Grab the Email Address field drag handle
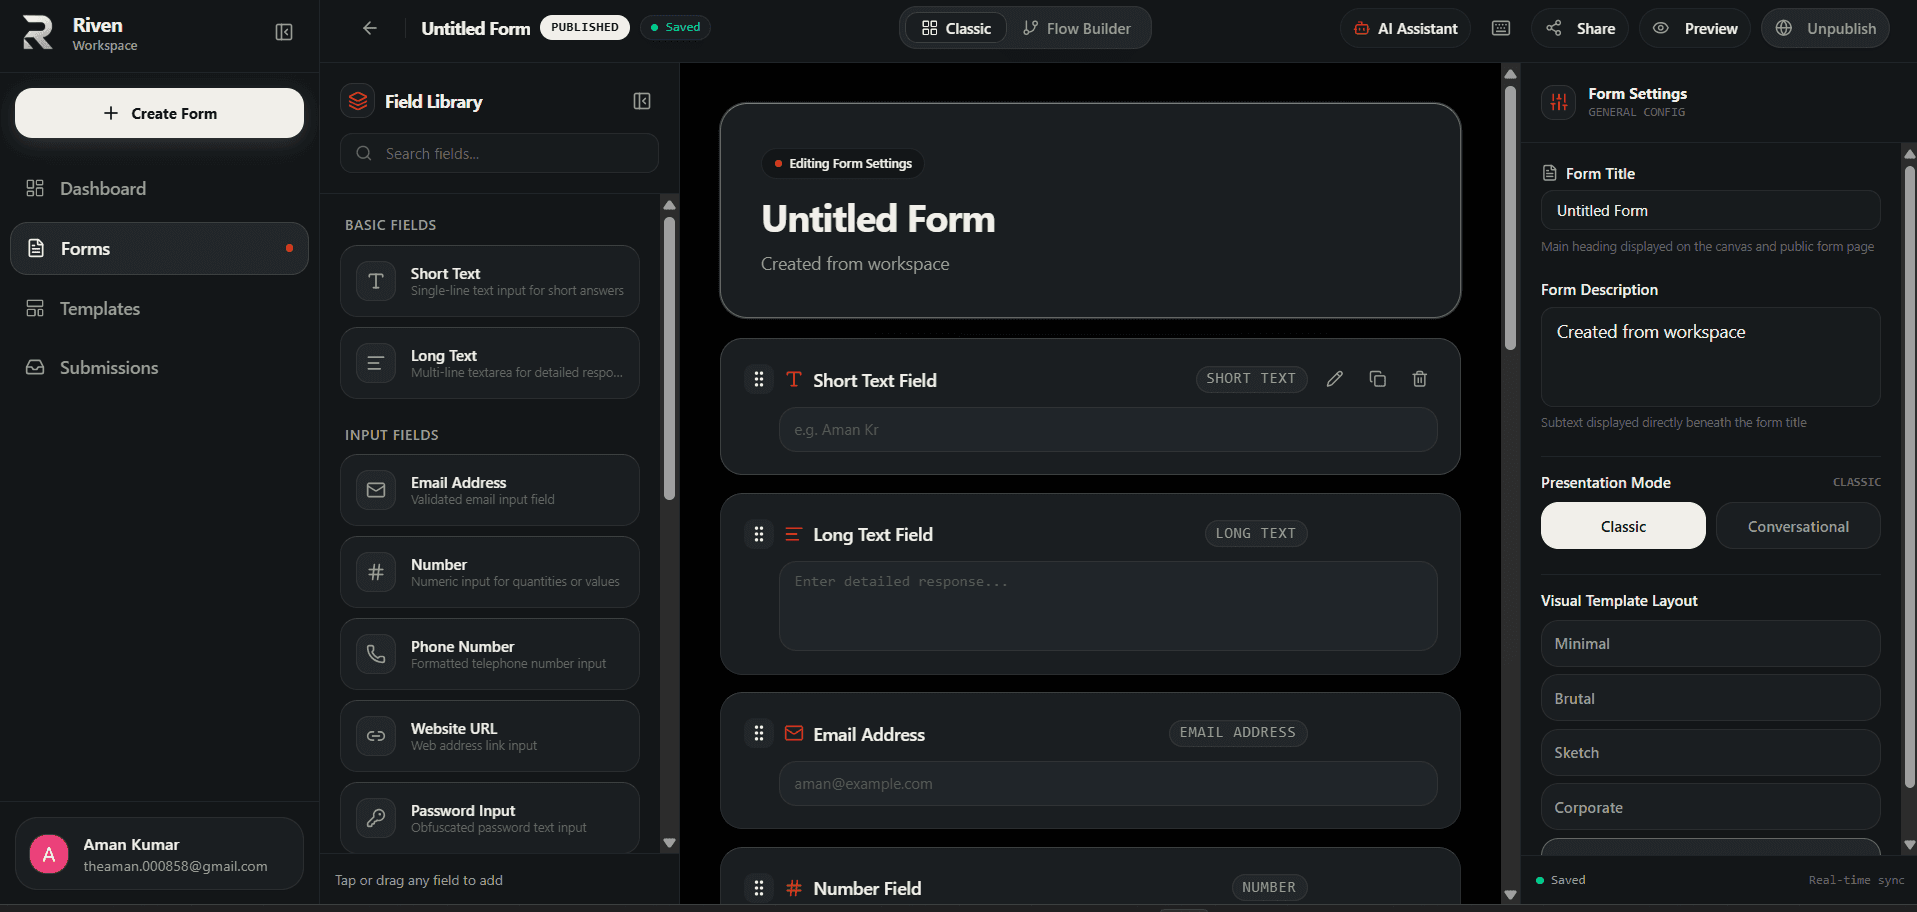The height and width of the screenshot is (912, 1917). pos(759,734)
